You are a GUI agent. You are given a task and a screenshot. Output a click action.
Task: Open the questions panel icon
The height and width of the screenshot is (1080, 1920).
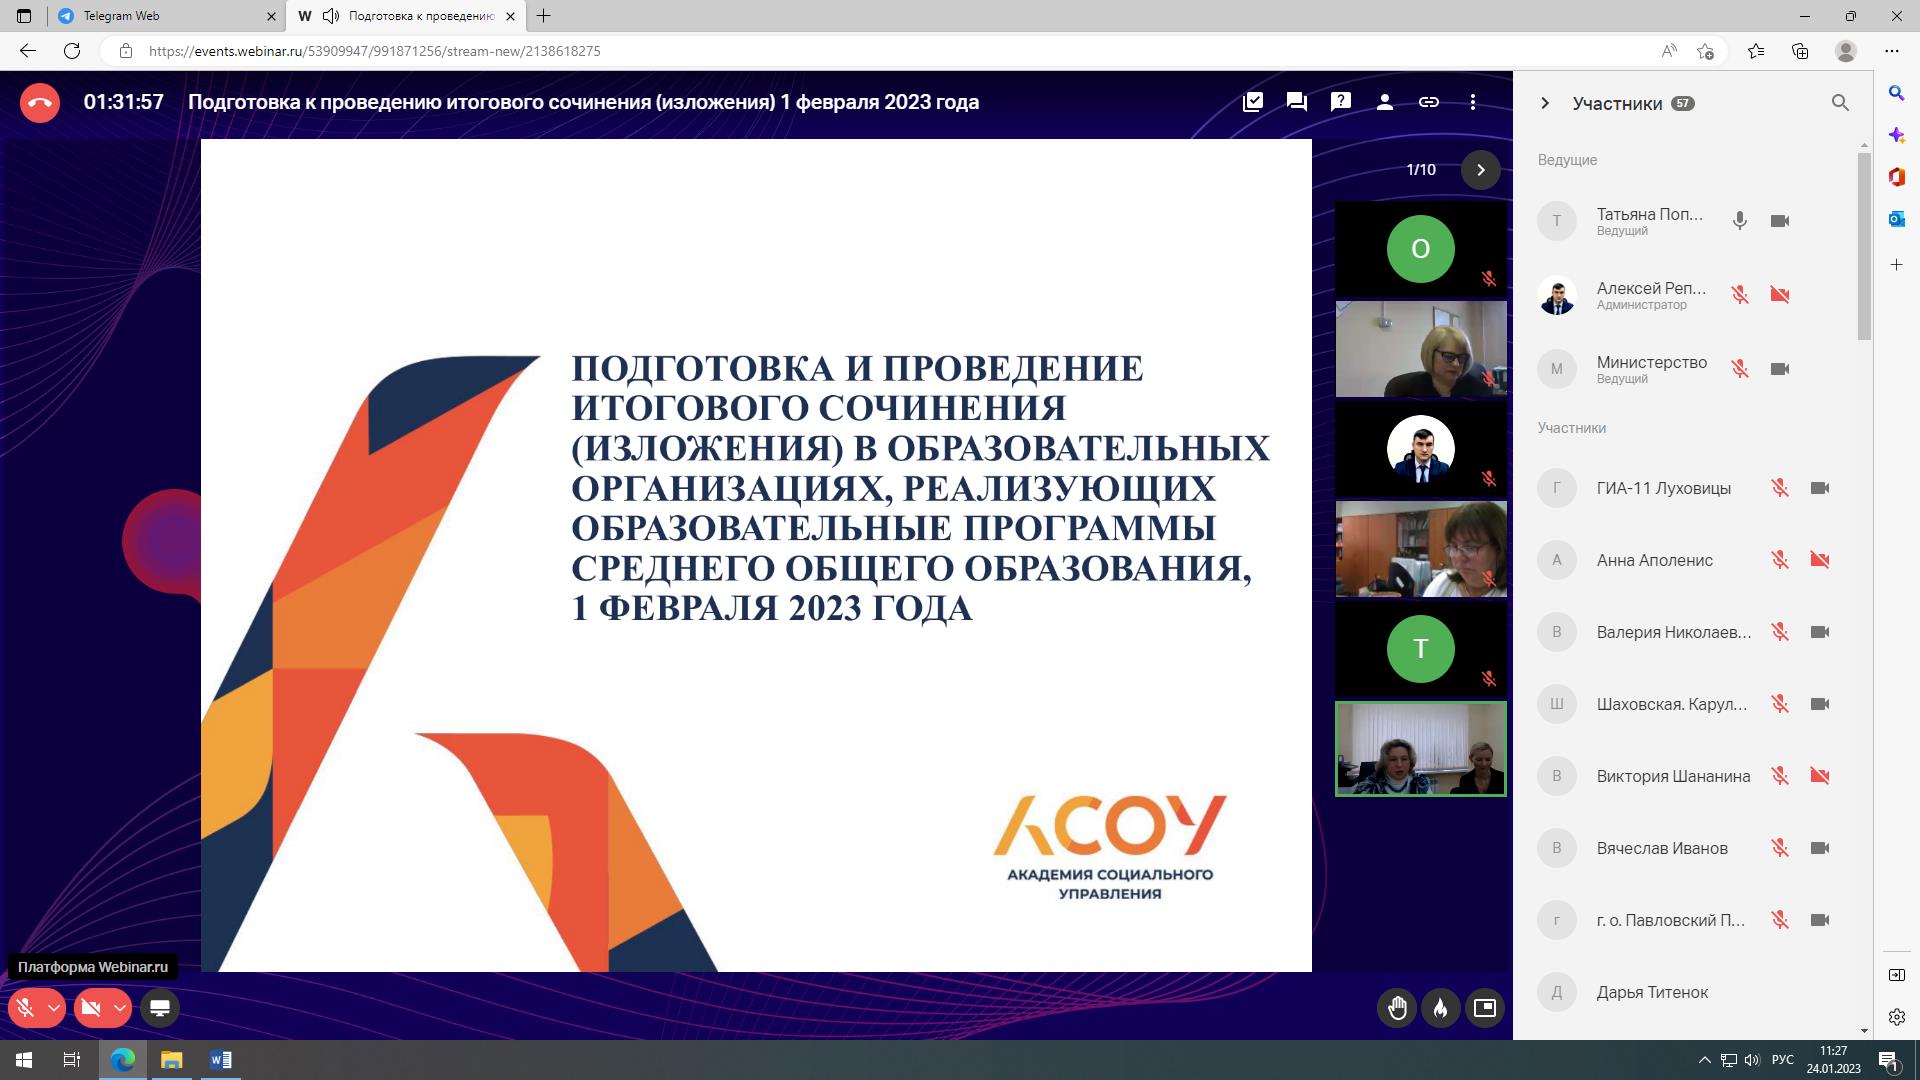pyautogui.click(x=1341, y=102)
